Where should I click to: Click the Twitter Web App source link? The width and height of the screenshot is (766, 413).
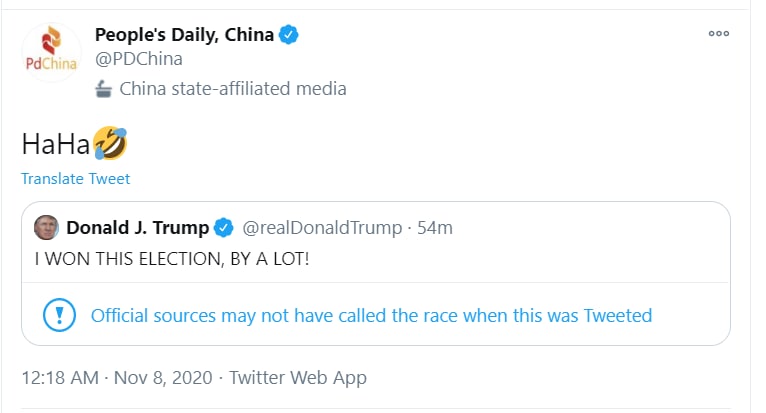(298, 378)
